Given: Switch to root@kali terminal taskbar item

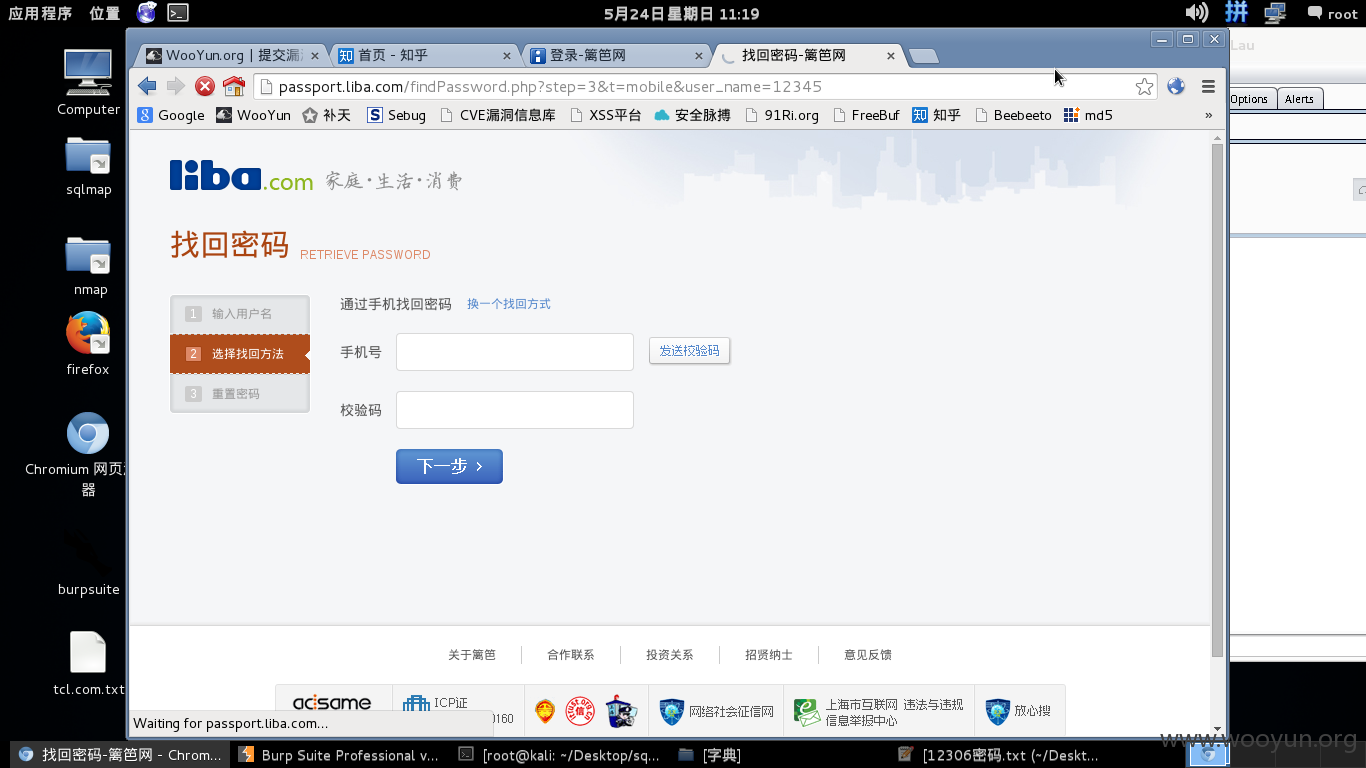Looking at the screenshot, I should point(559,755).
